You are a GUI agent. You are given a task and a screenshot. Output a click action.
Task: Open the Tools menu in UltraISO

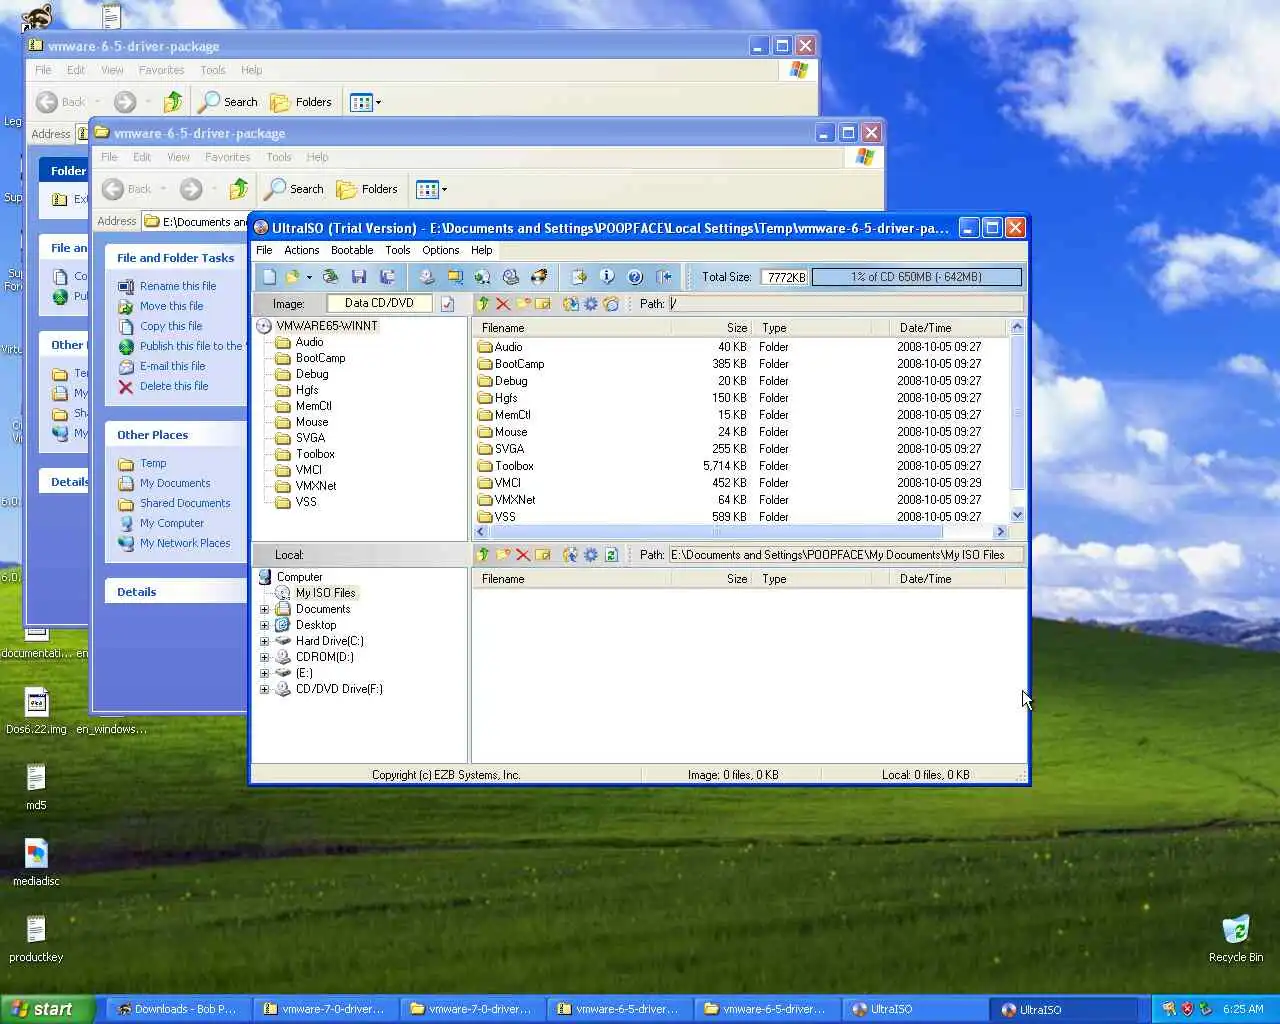tap(398, 250)
